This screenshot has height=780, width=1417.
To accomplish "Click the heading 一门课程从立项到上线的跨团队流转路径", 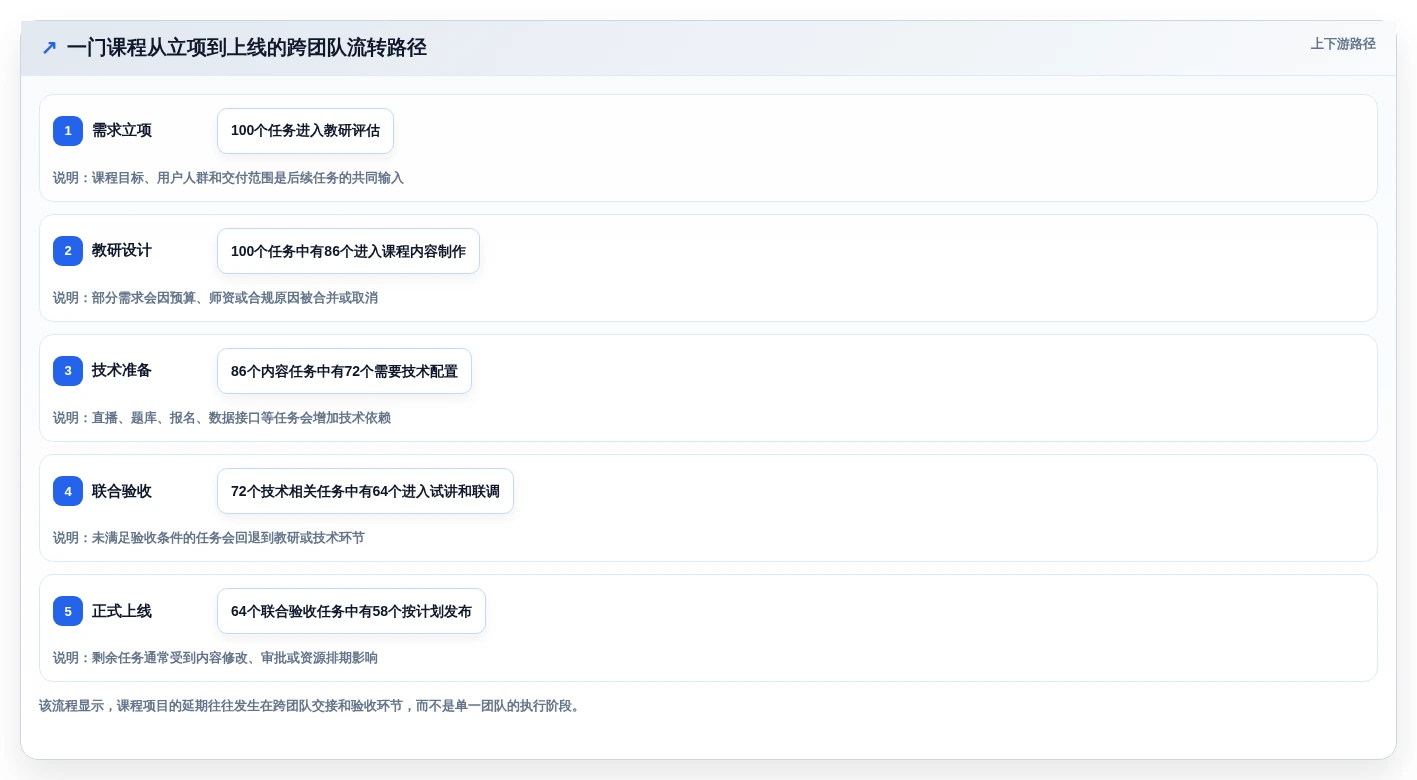I will pyautogui.click(x=247, y=47).
